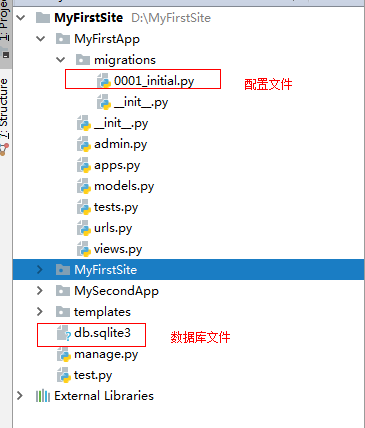This screenshot has width=365, height=428.
Task: Click the models.py Python file icon
Action: pos(84,186)
